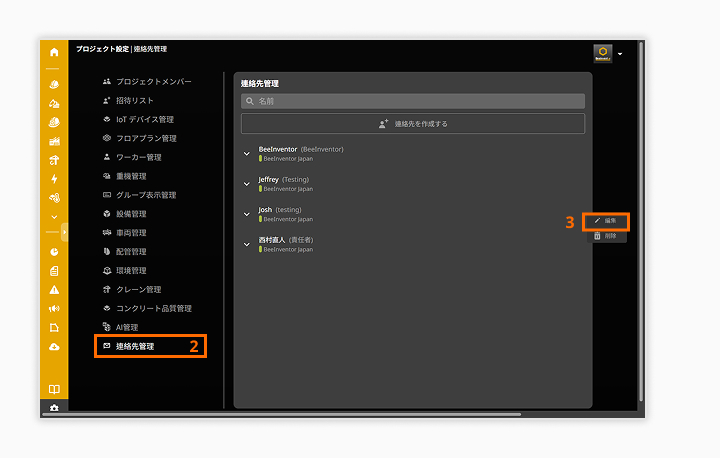The width and height of the screenshot is (720, 458).
Task: Select コンクリート品質管理 menu item
Action: point(147,308)
